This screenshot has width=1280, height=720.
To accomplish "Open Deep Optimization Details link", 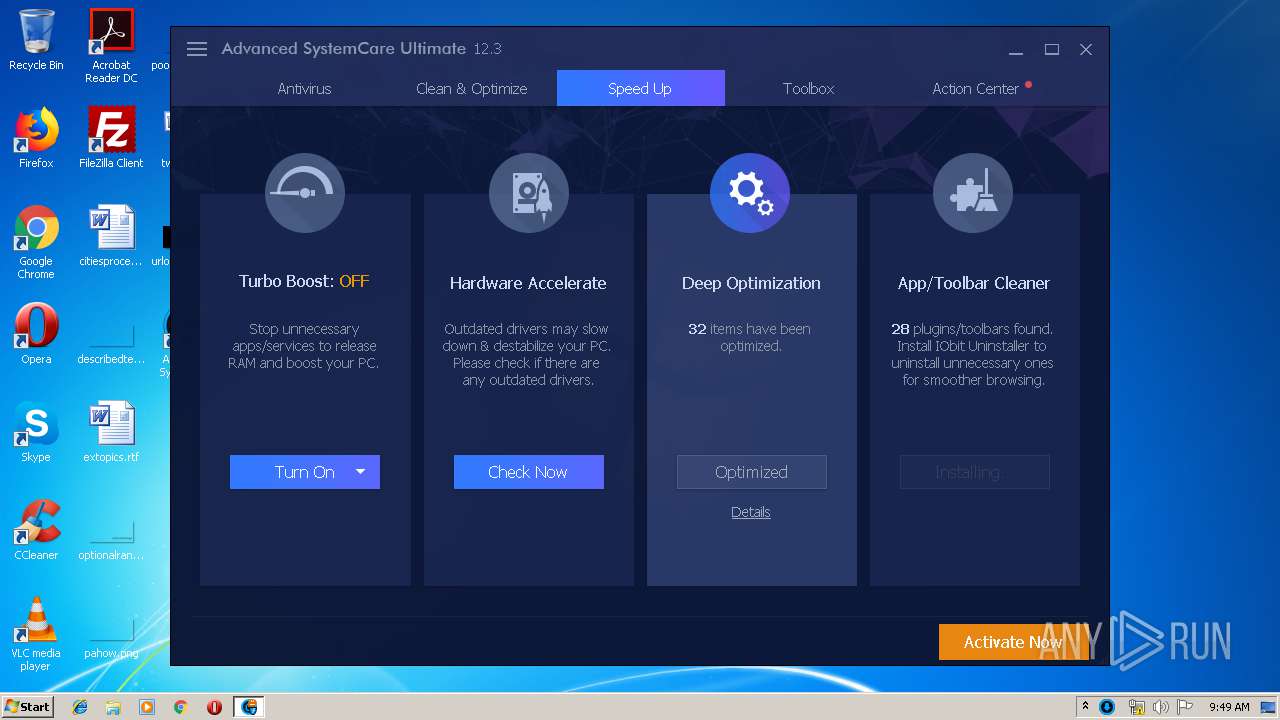I will click(751, 512).
